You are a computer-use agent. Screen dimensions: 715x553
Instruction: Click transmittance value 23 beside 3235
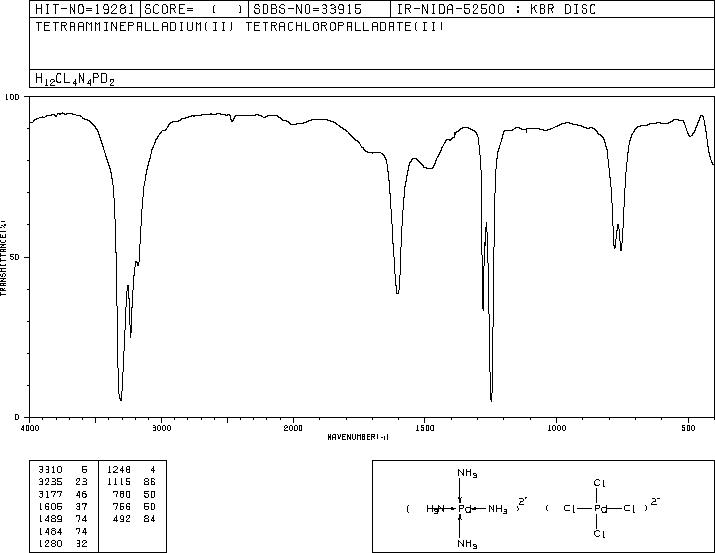pos(82,482)
